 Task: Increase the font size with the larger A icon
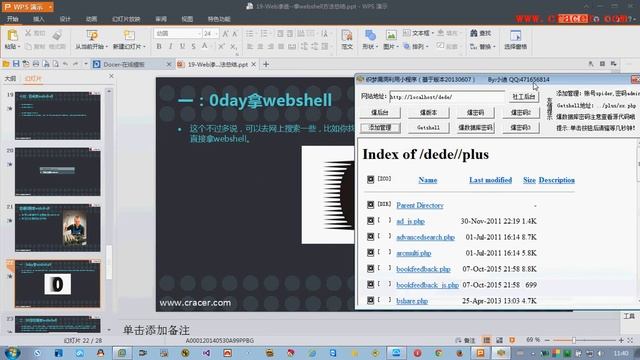point(225,33)
